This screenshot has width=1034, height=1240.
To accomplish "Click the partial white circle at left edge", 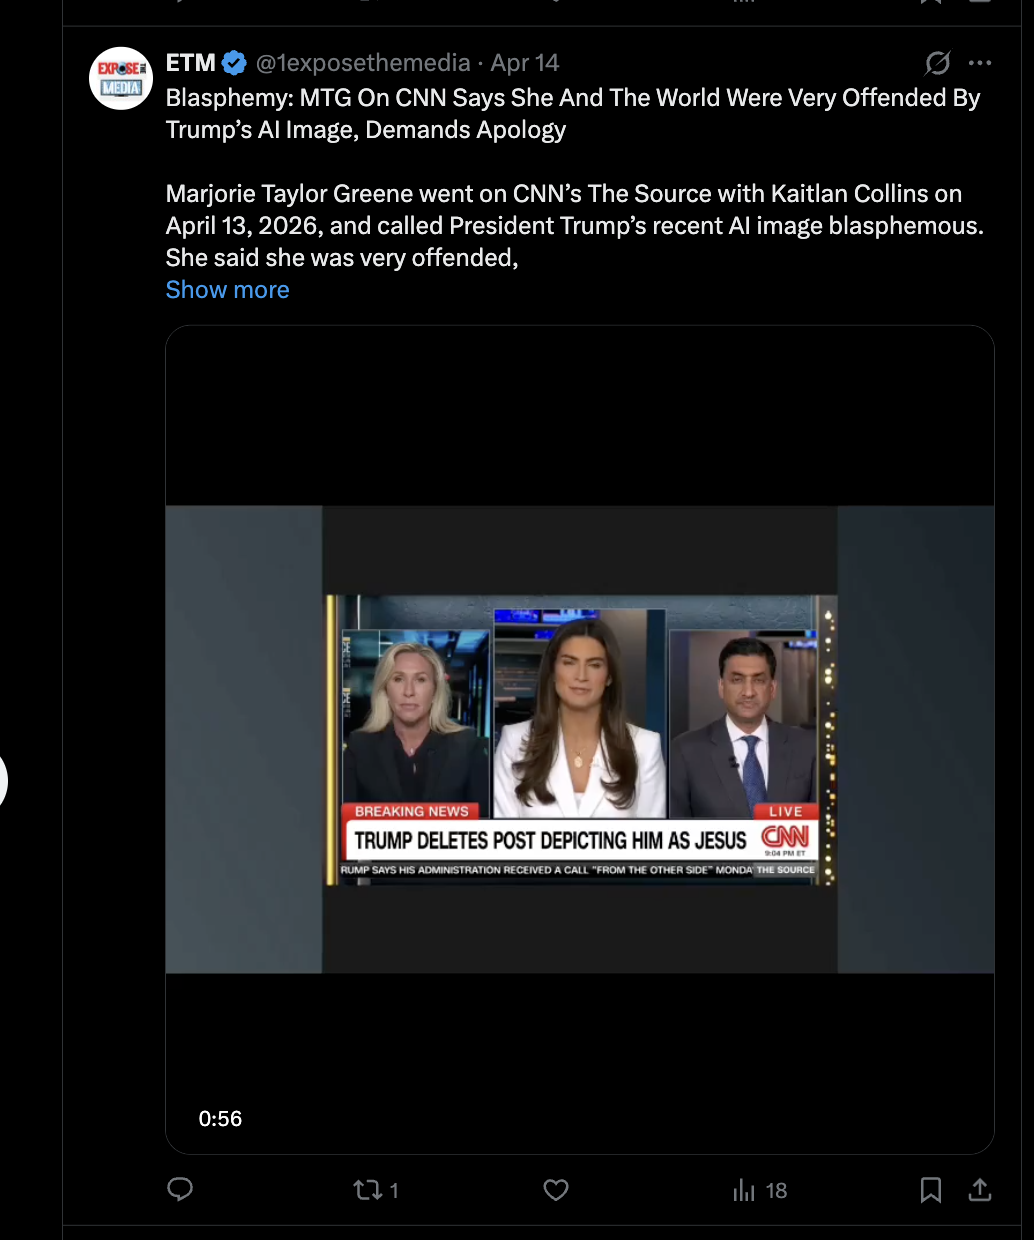I will tap(3, 781).
